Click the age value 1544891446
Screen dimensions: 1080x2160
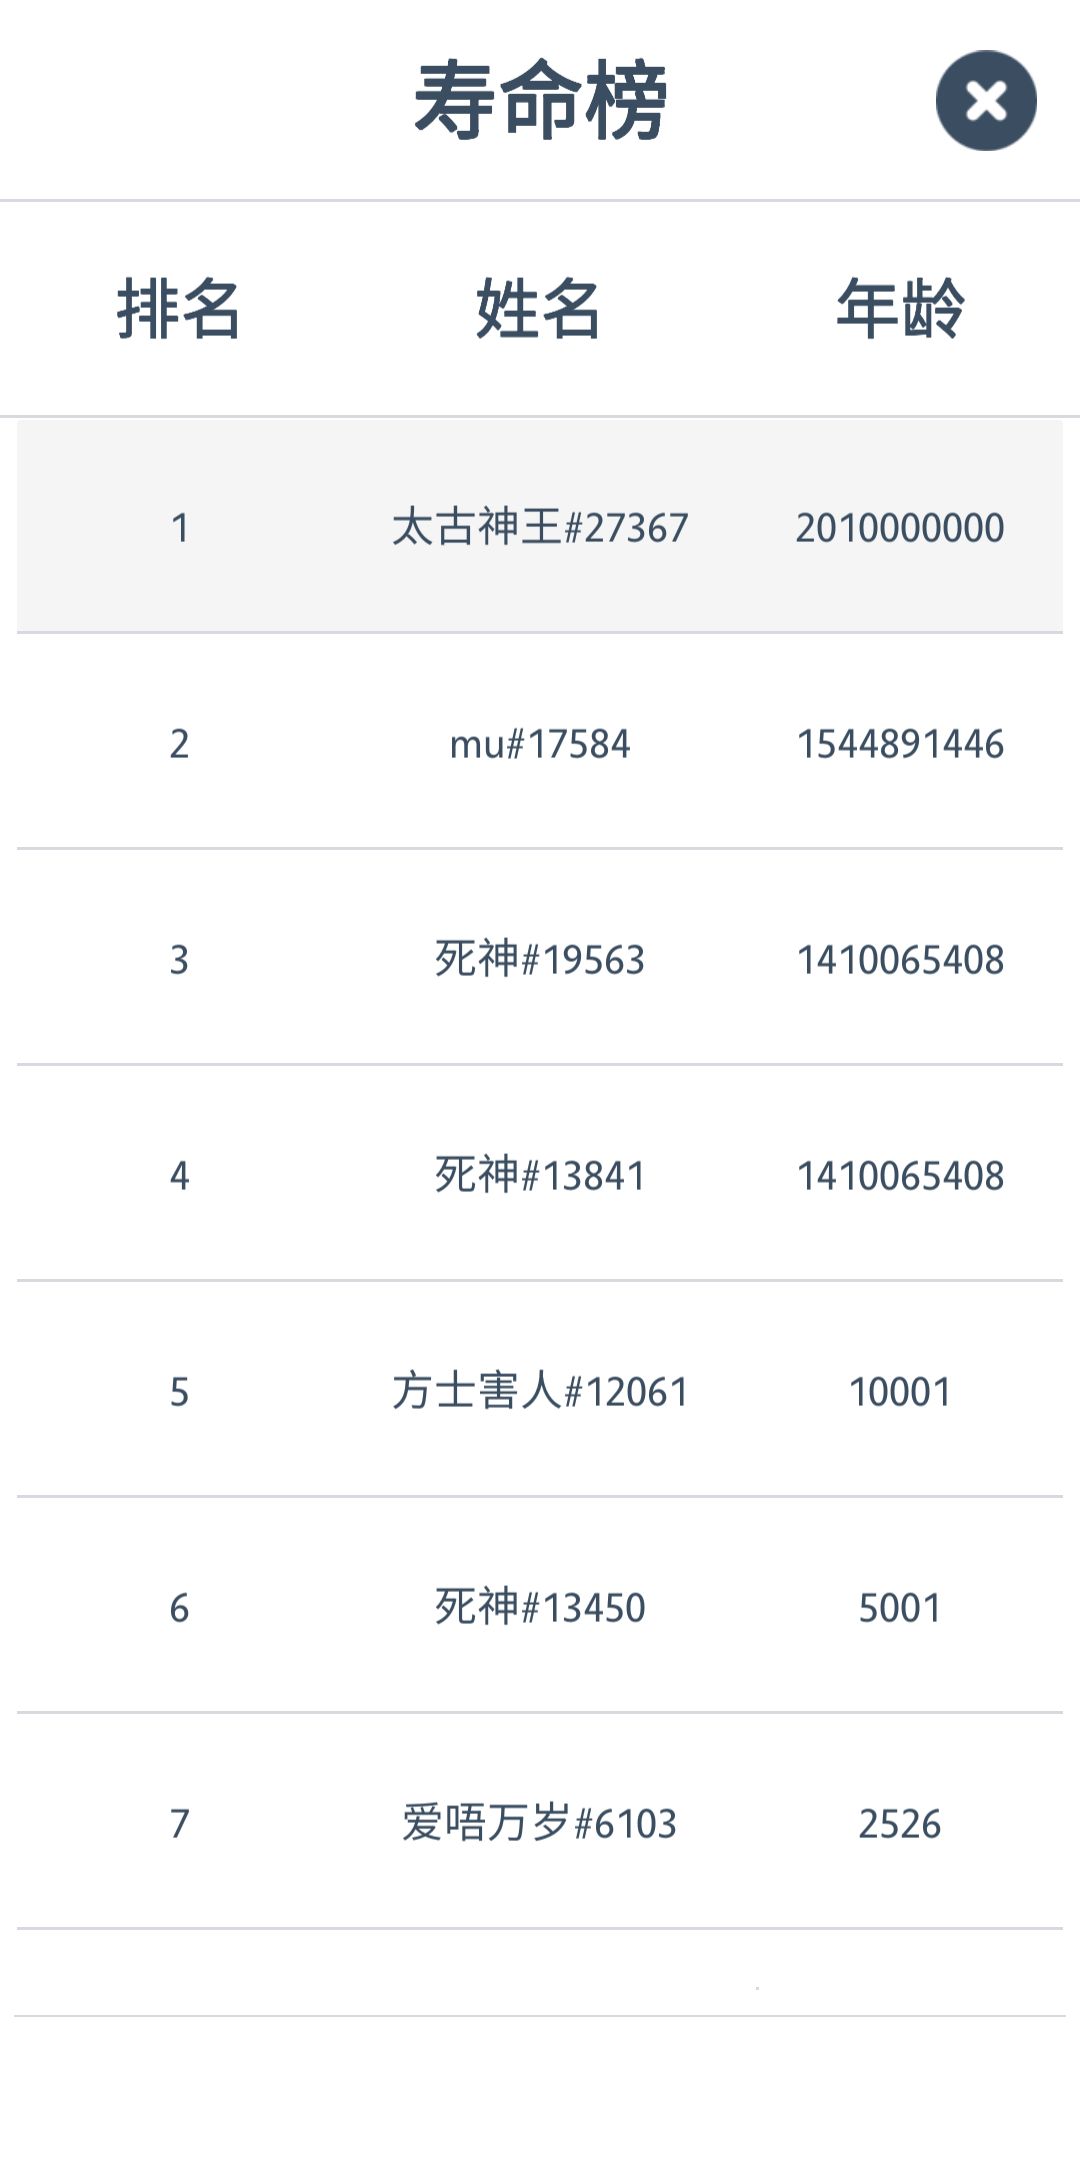[x=900, y=743]
